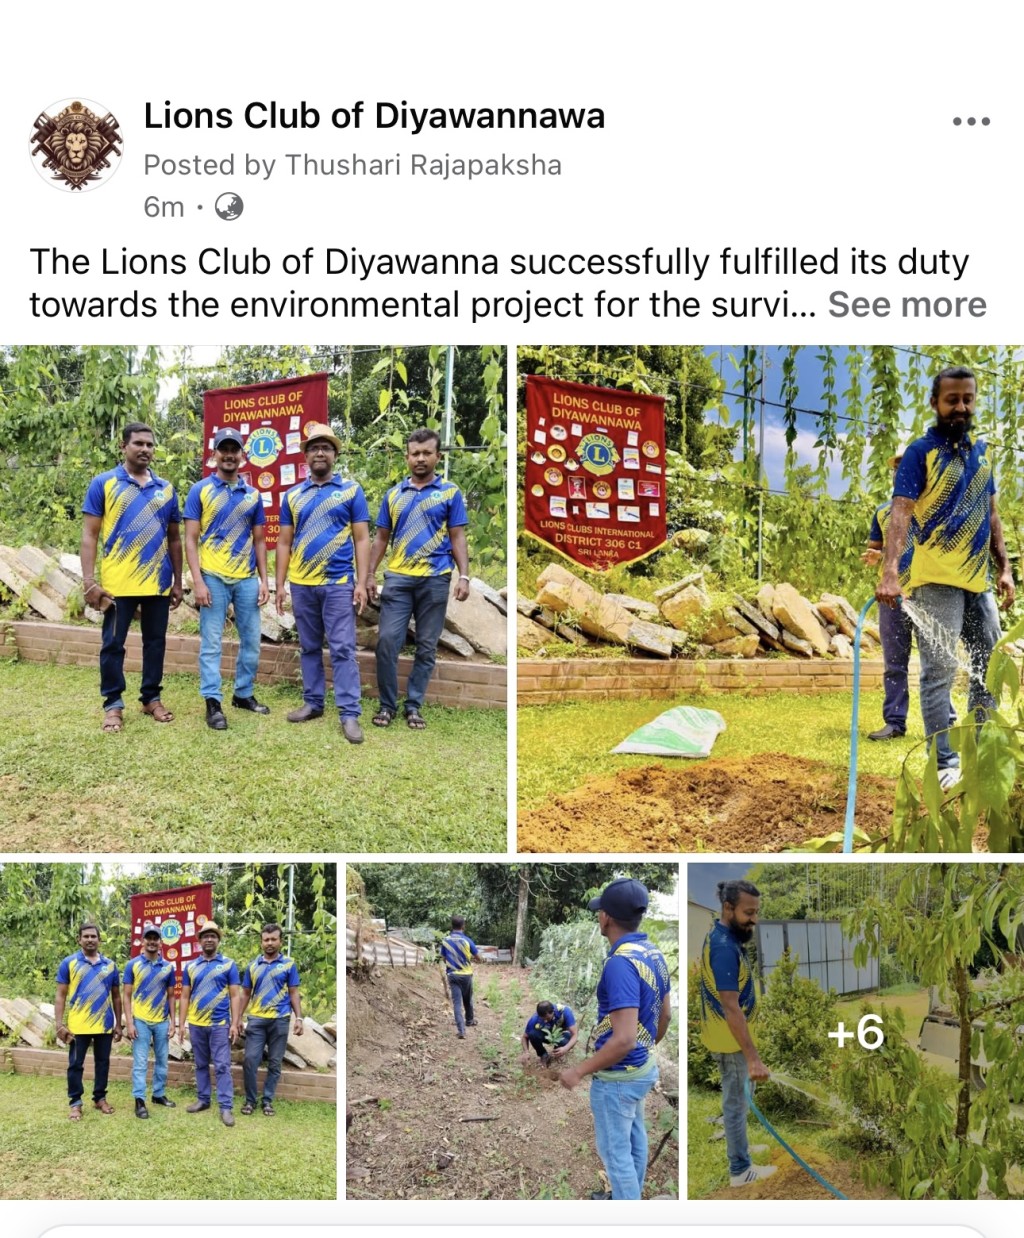
Task: Click the globe public-audience icon
Action: pos(229,206)
